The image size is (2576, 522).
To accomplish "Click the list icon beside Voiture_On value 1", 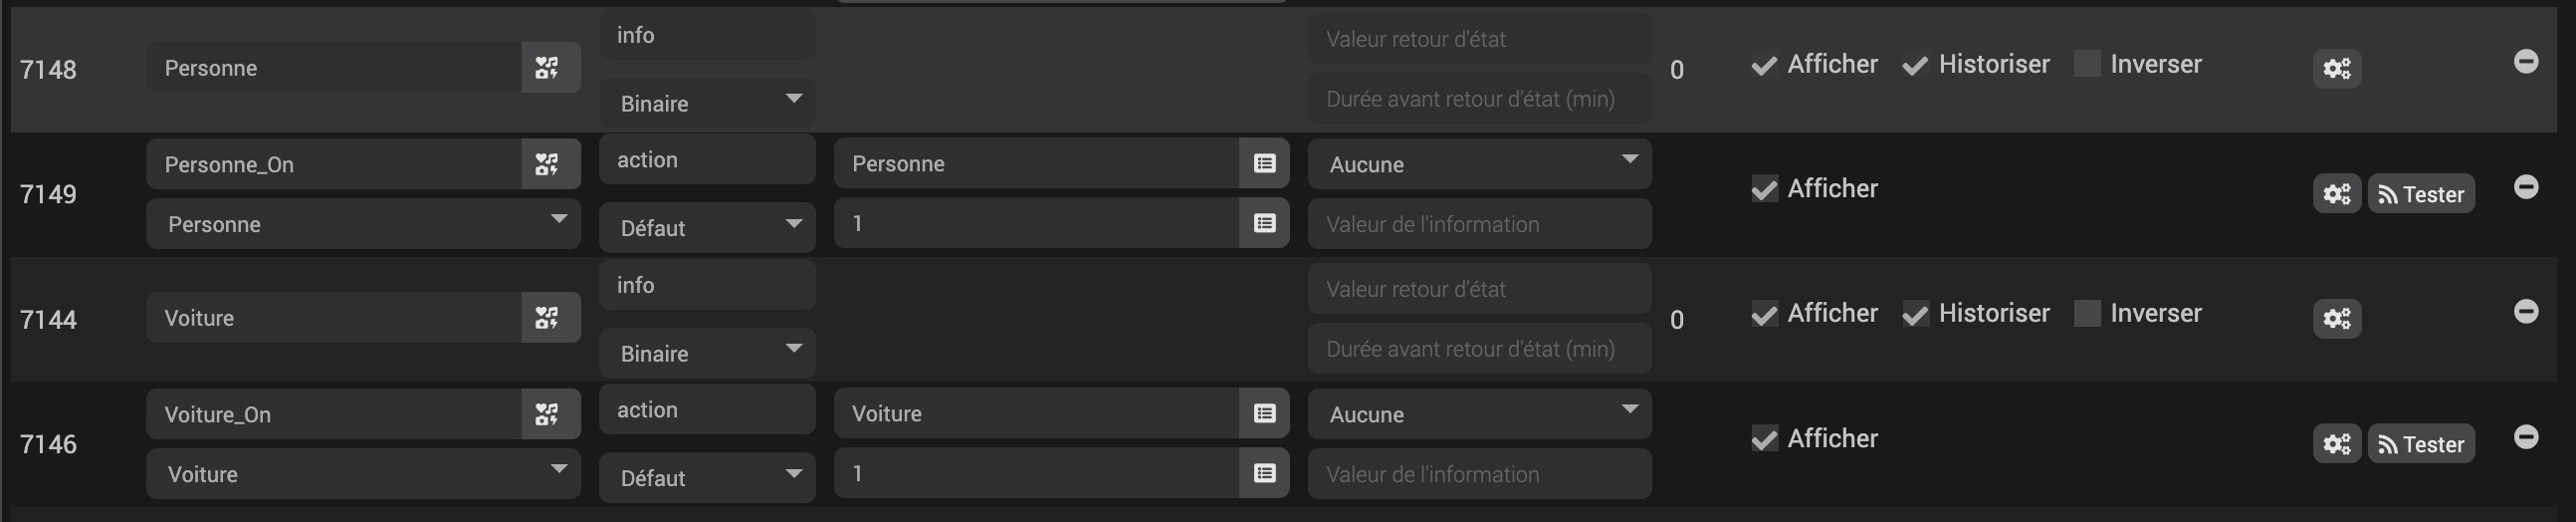I will (1264, 474).
